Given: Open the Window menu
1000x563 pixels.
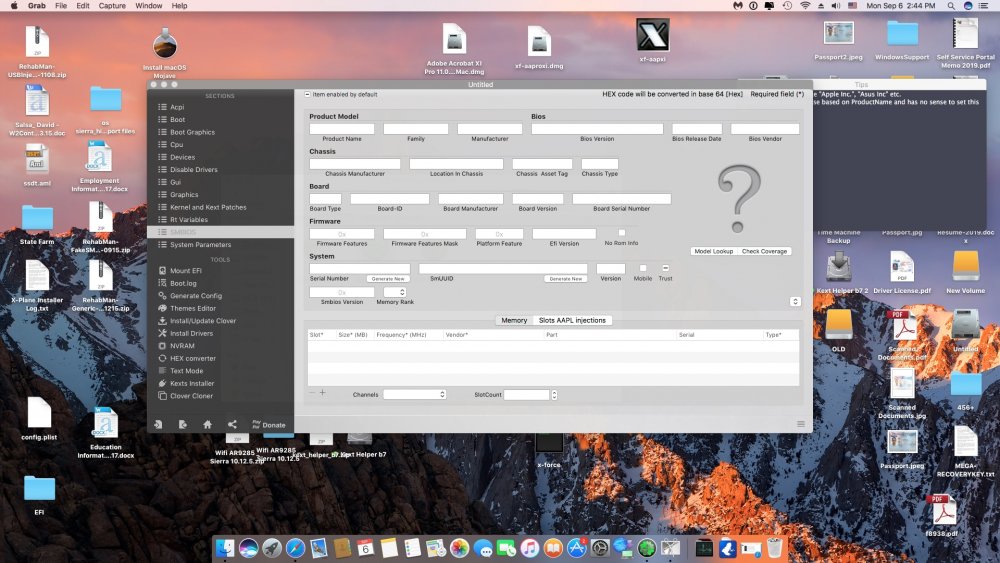Looking at the screenshot, I should coord(149,6).
